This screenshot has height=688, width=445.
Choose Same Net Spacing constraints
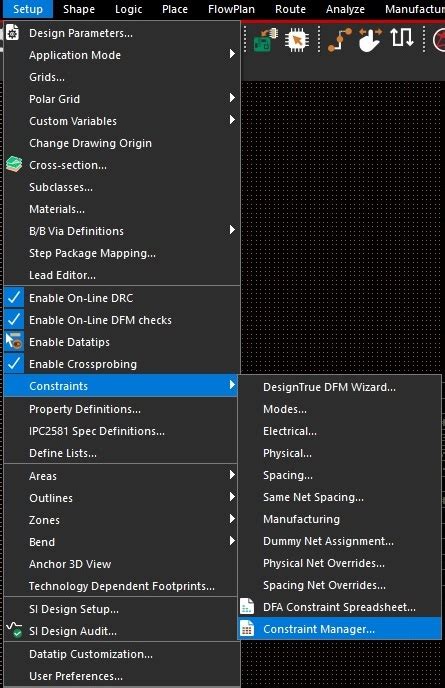(313, 497)
